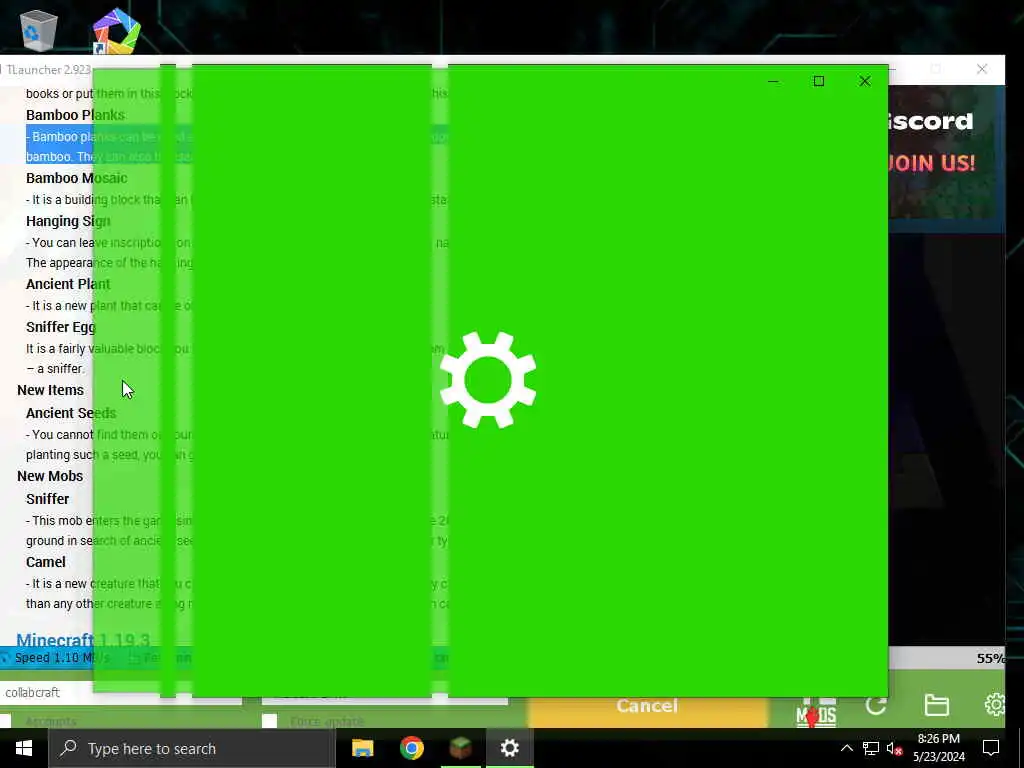Image resolution: width=1024 pixels, height=768 pixels.
Task: Close the green loading window
Action: tap(865, 81)
